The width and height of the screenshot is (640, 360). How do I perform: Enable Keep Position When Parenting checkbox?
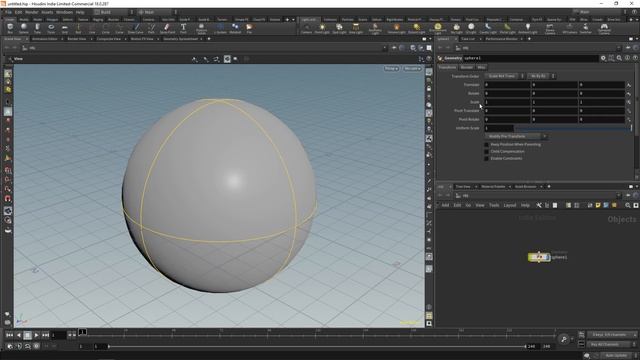[x=486, y=144]
